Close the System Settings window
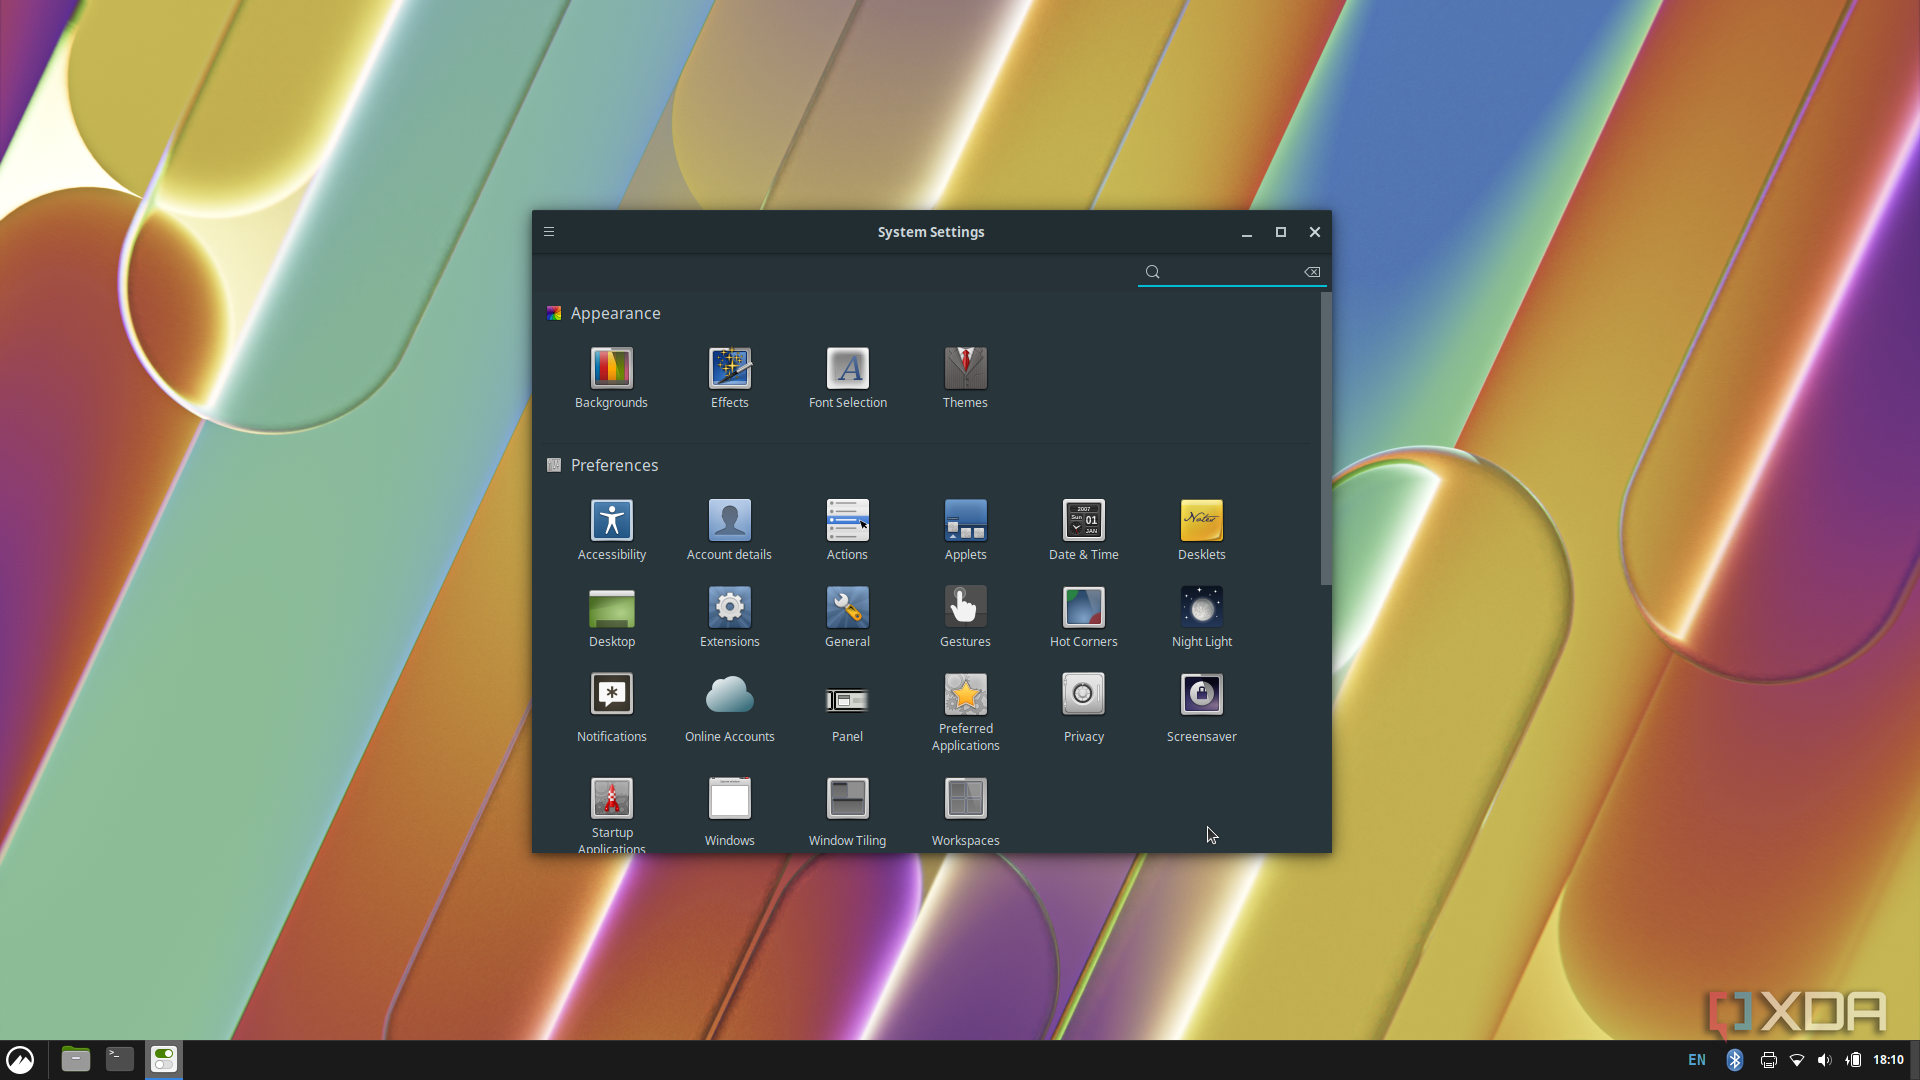 point(1315,232)
